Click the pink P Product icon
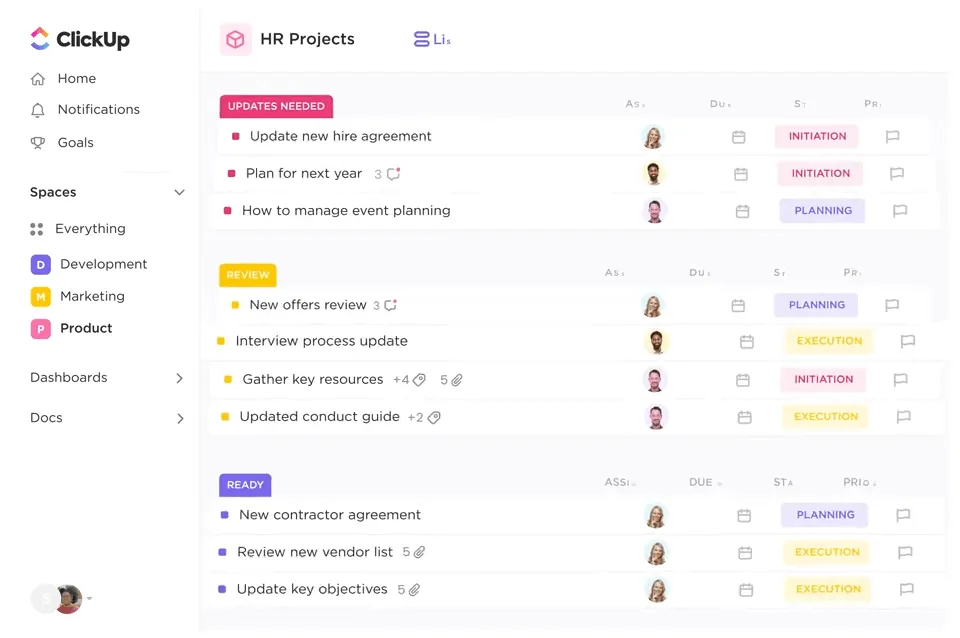This screenshot has width=960, height=638. (x=40, y=329)
